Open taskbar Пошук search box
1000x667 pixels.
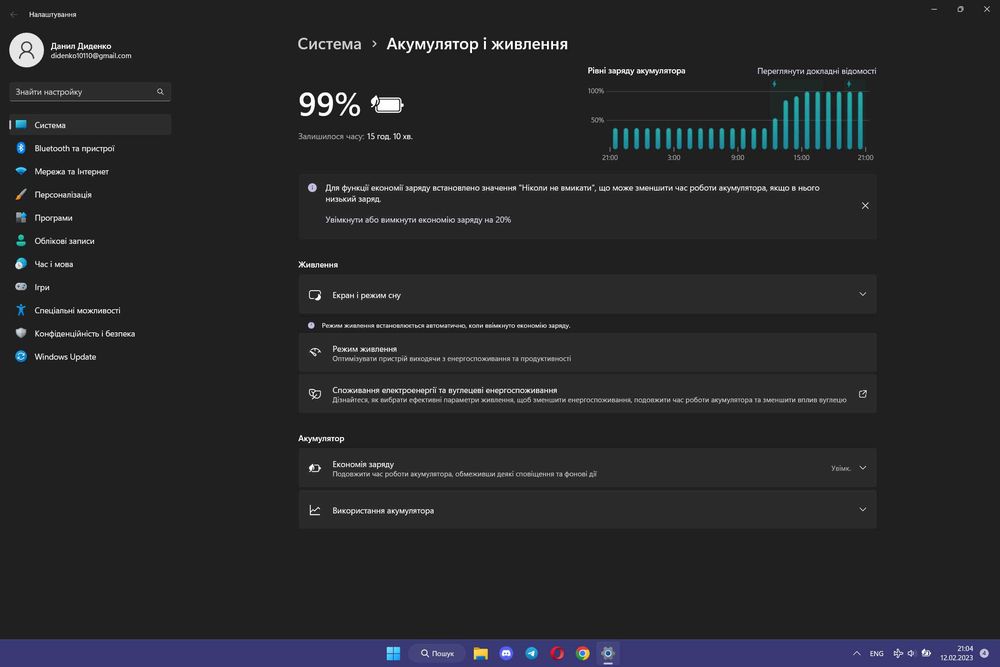[x=438, y=653]
